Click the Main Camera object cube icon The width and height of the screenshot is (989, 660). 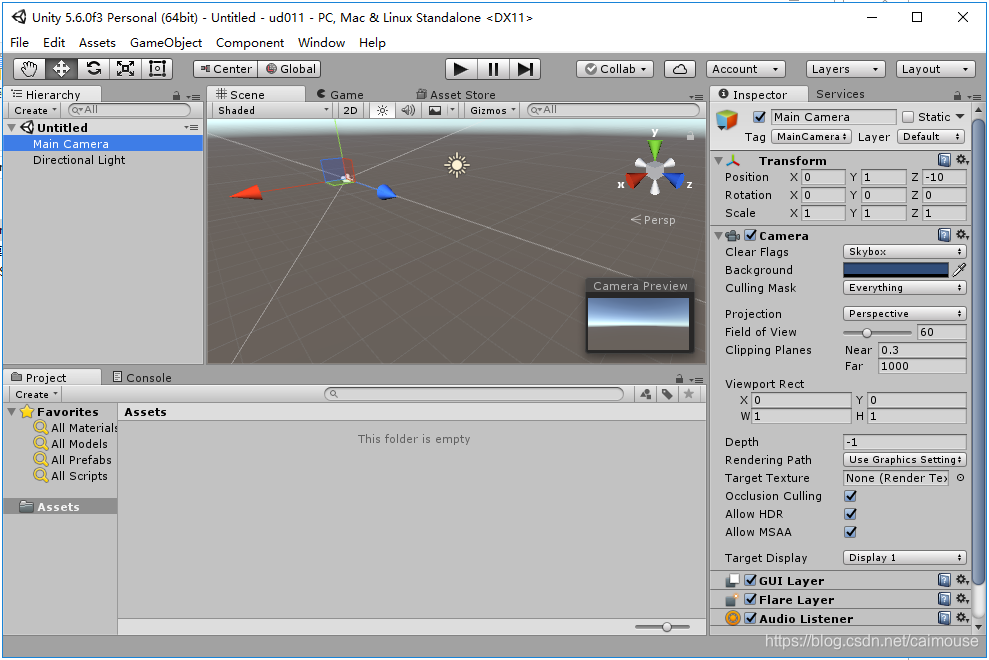(727, 120)
